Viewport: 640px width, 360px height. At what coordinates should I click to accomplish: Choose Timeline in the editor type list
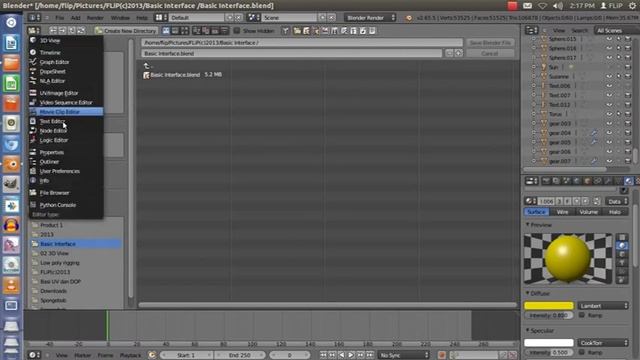pos(65,53)
